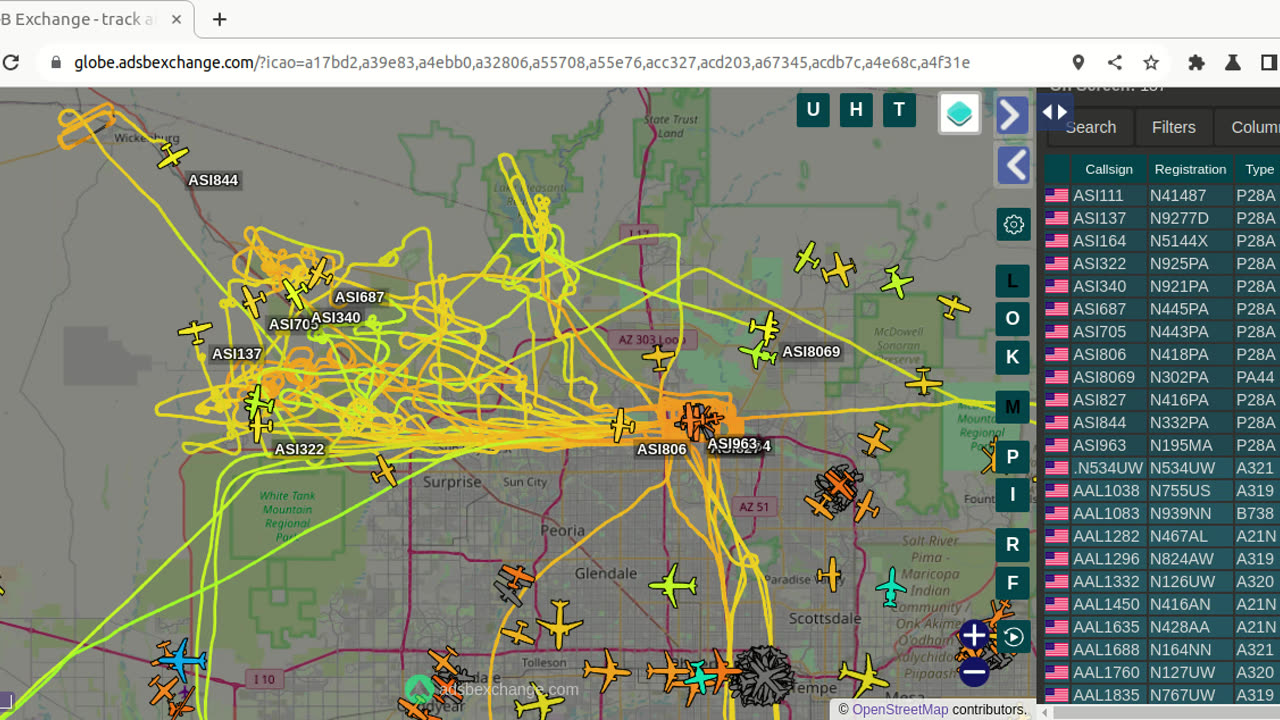This screenshot has height=720, width=1280.
Task: Click the ASI806 label on map
Action: pyautogui.click(x=662, y=449)
